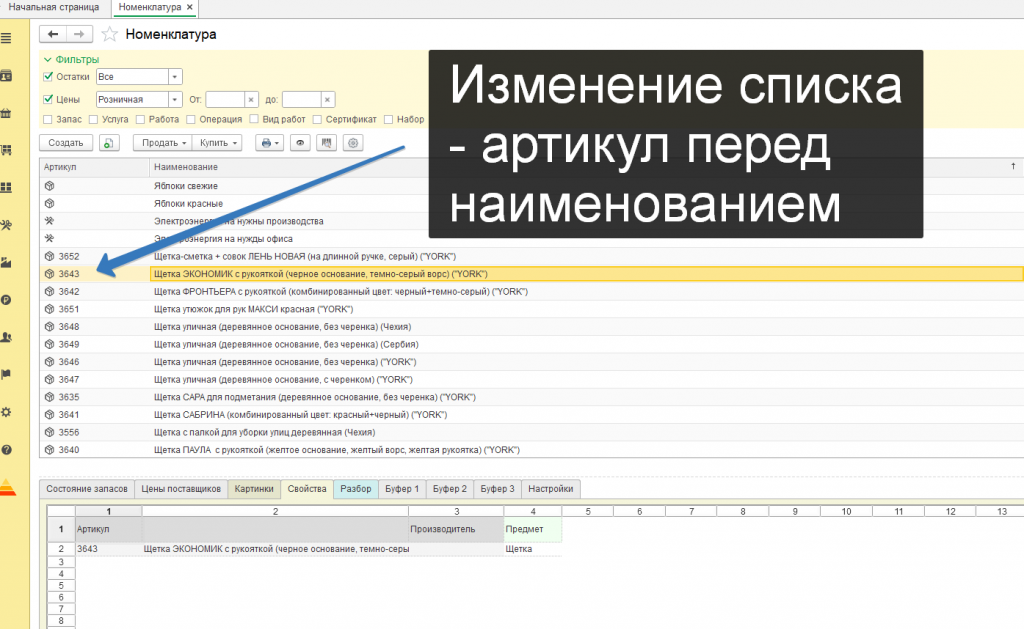Toggle the Остатки checkbox

(x=48, y=76)
